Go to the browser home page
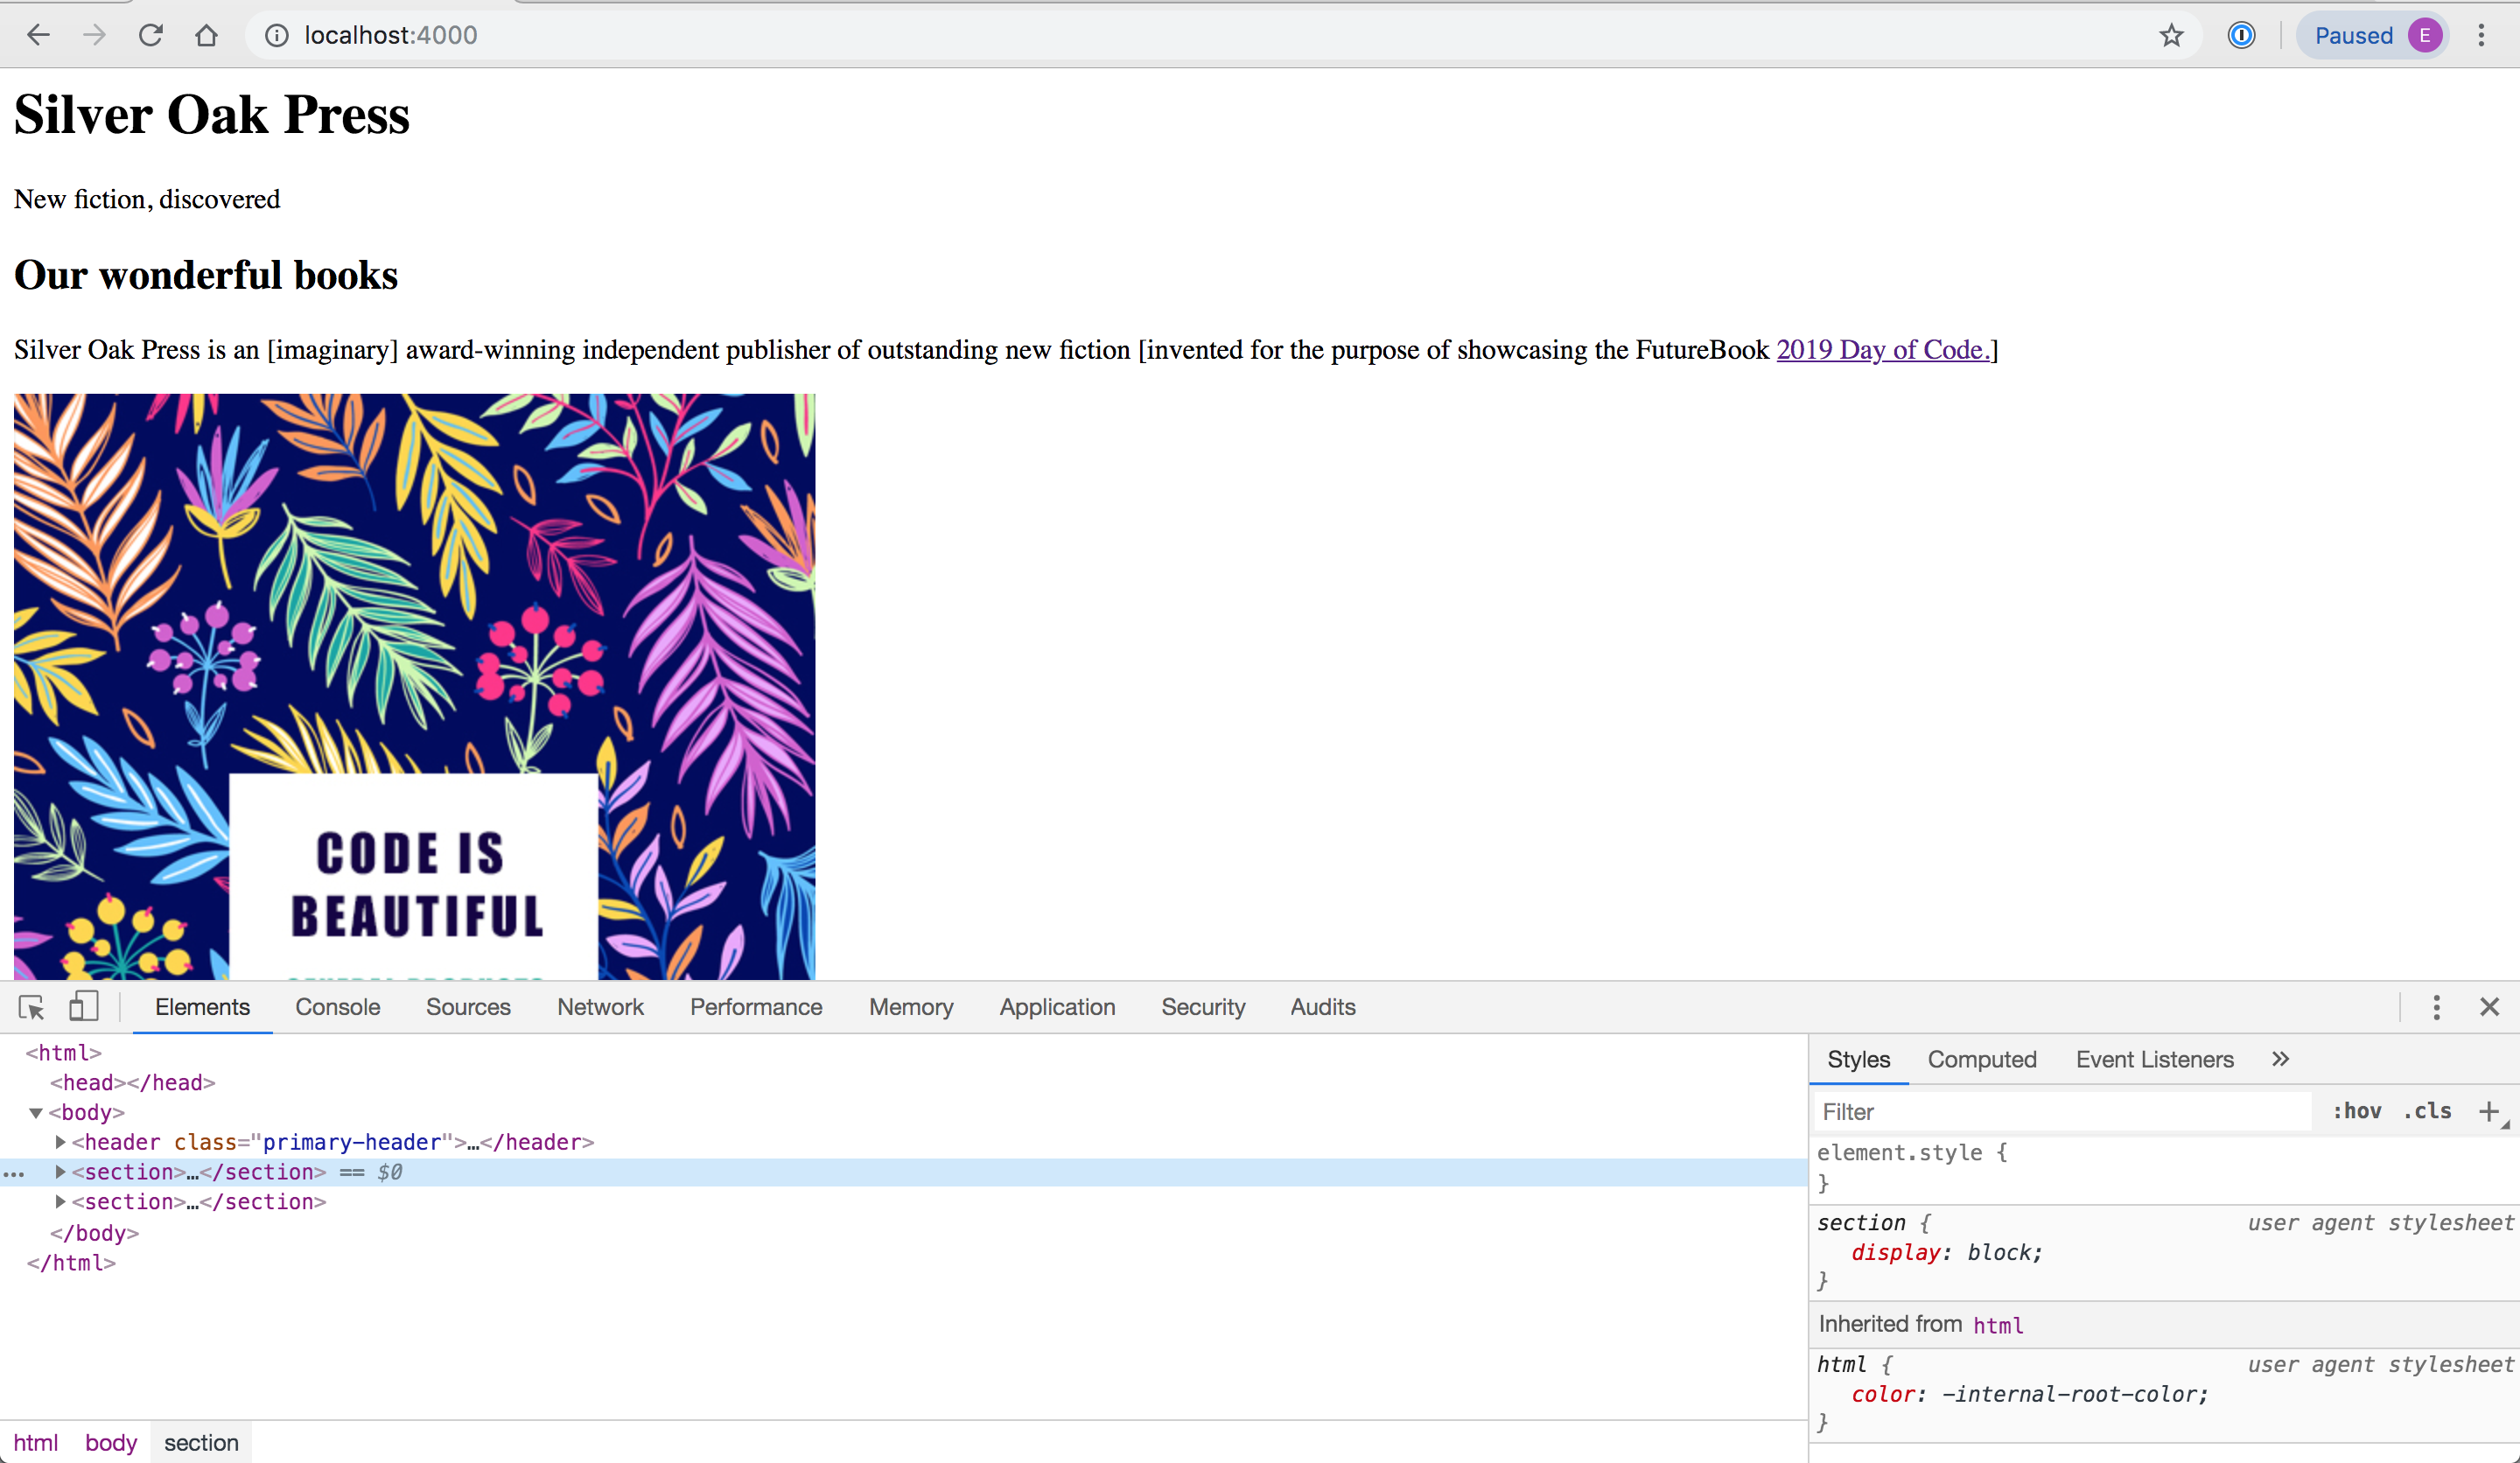The width and height of the screenshot is (2520, 1463). (x=206, y=36)
